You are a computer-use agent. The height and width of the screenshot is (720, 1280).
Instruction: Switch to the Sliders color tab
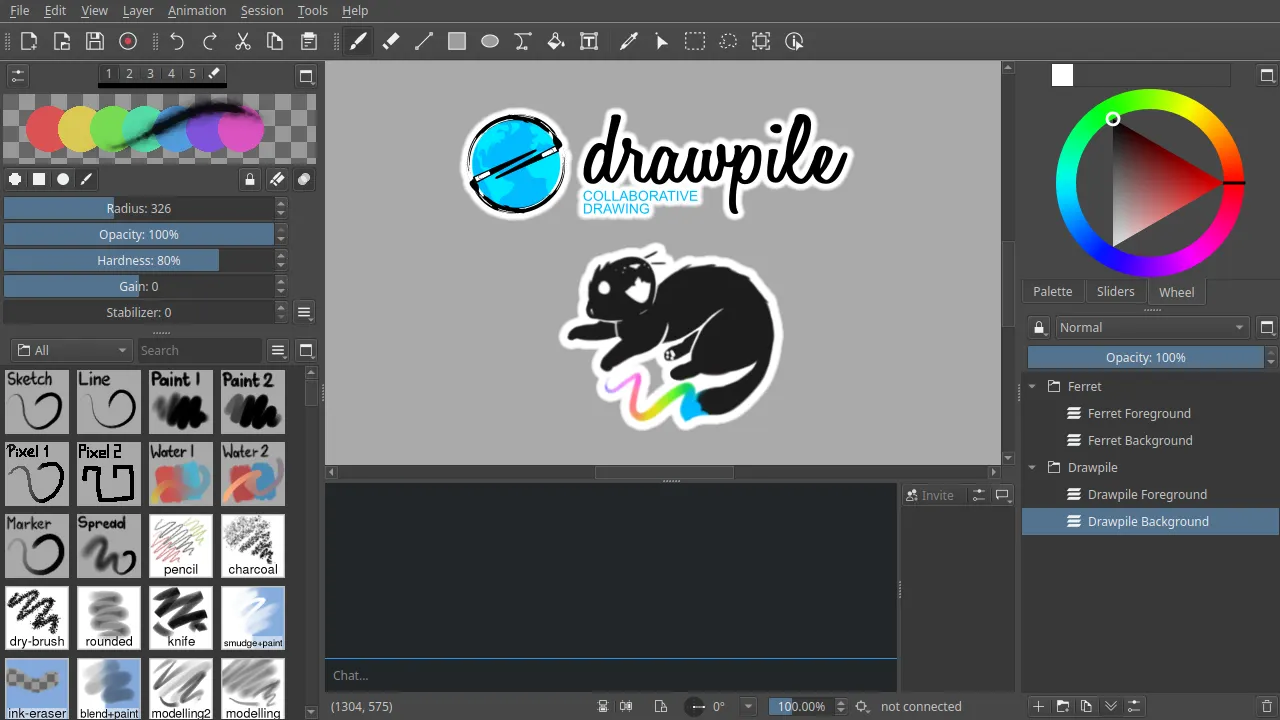click(x=1115, y=291)
